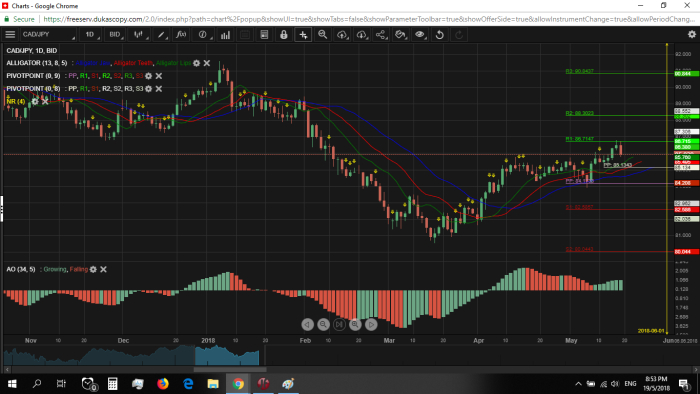The image size is (700, 394).
Task: Open the CAD/JPY instrument dropdown
Action: pos(48,34)
